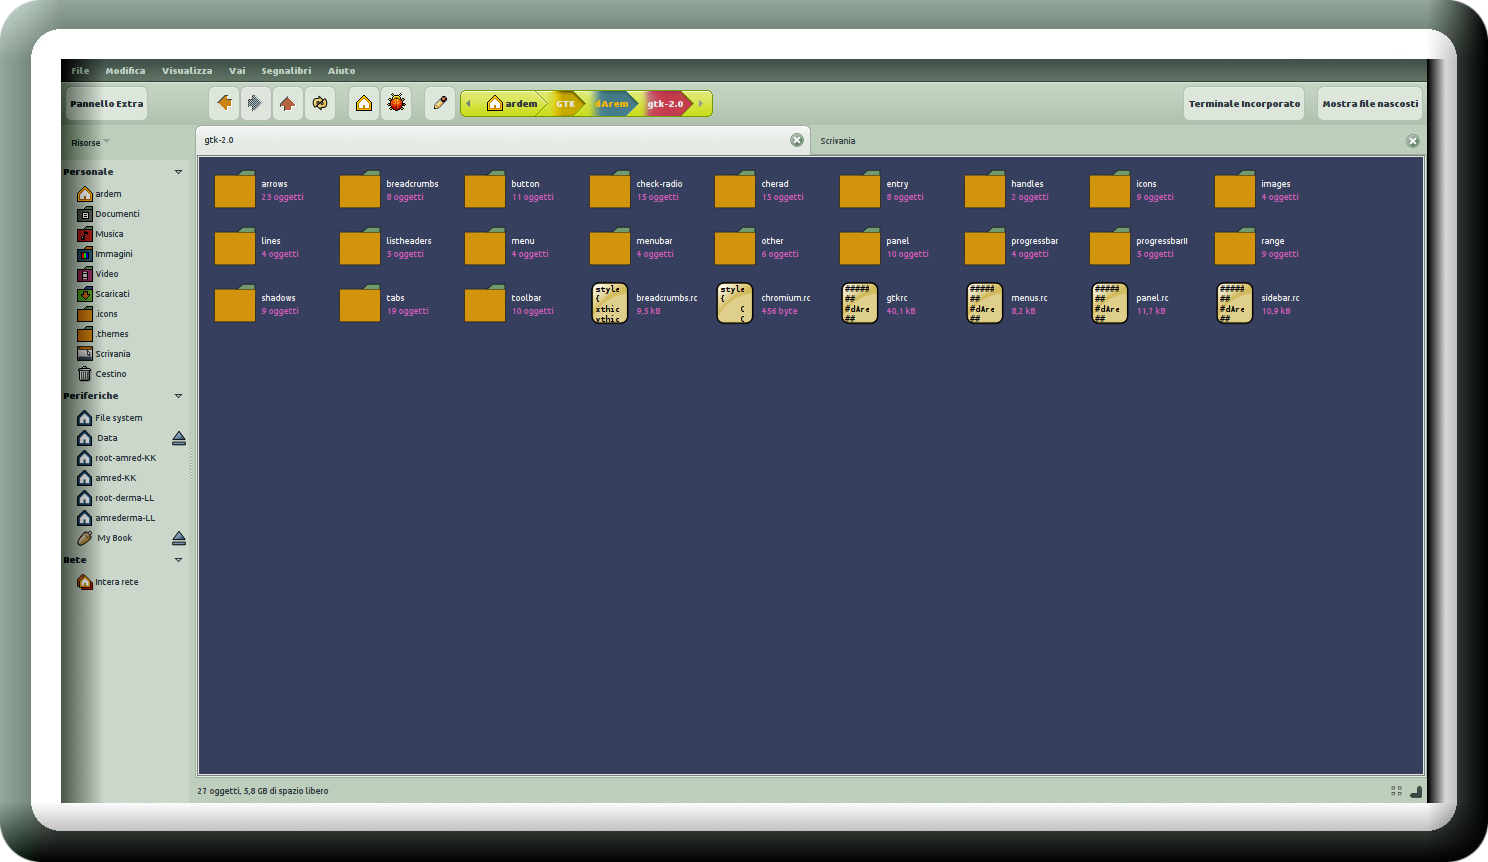Image resolution: width=1488 pixels, height=862 pixels.
Task: Eject the My Book drive
Action: [x=179, y=538]
